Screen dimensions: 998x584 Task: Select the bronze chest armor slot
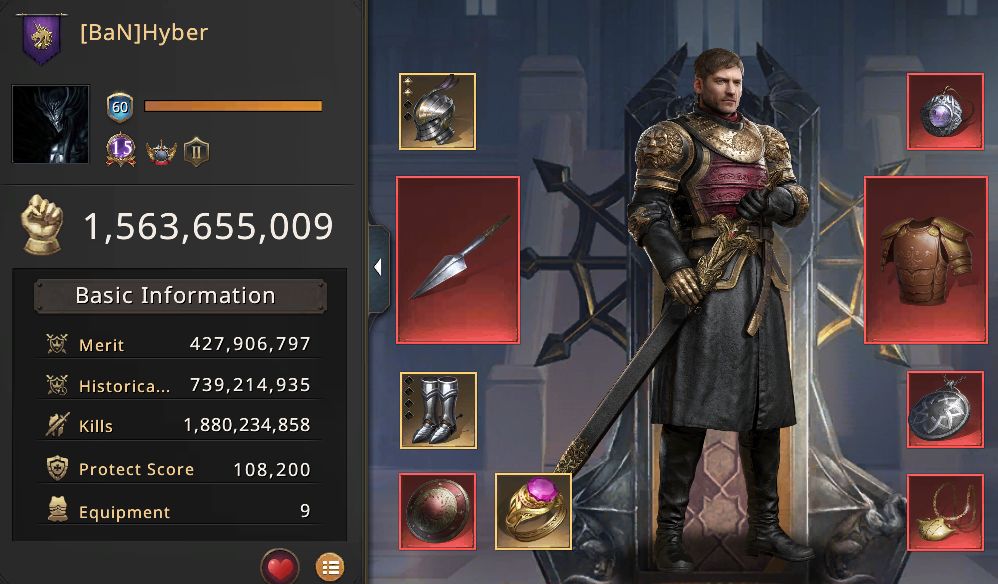(x=926, y=260)
